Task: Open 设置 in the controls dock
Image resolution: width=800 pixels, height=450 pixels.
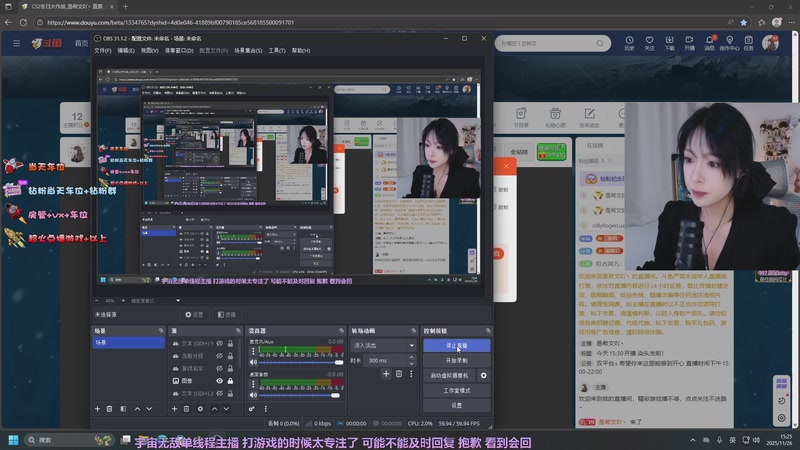Action: 457,405
